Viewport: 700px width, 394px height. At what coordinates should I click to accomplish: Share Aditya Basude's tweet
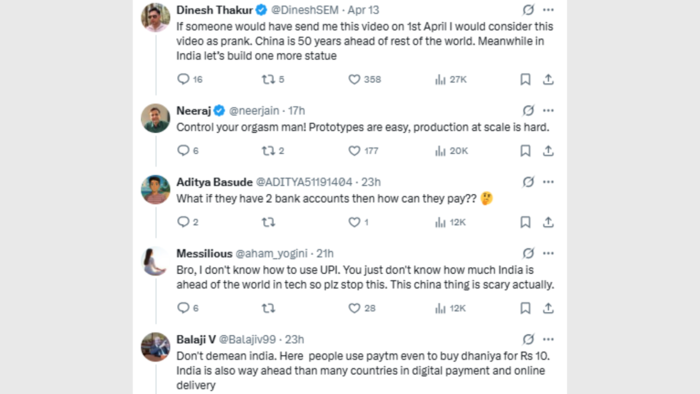548,222
